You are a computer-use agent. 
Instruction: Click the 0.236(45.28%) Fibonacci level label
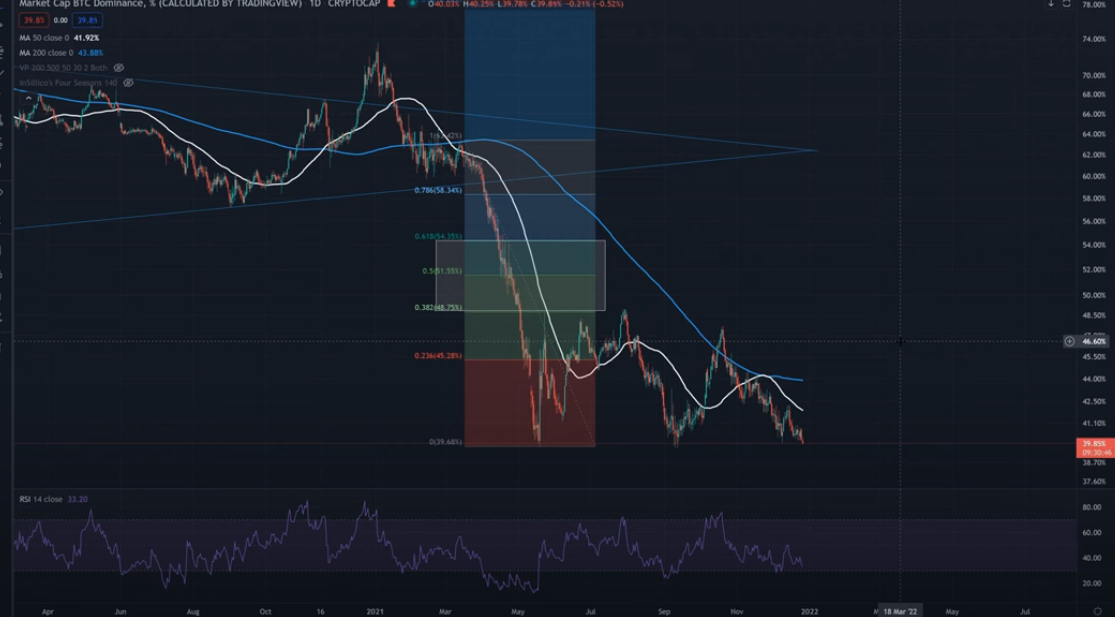coord(438,355)
